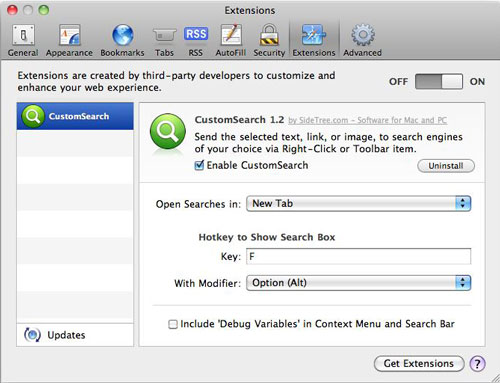This screenshot has height=383, width=500.
Task: Toggle the Extensions OFF/ON switch
Action: (439, 82)
